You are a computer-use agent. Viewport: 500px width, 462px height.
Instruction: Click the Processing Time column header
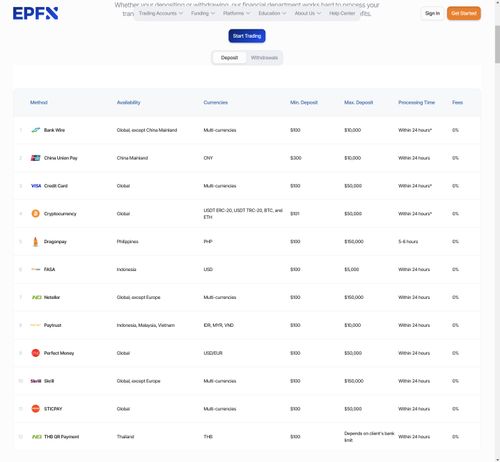pos(417,102)
